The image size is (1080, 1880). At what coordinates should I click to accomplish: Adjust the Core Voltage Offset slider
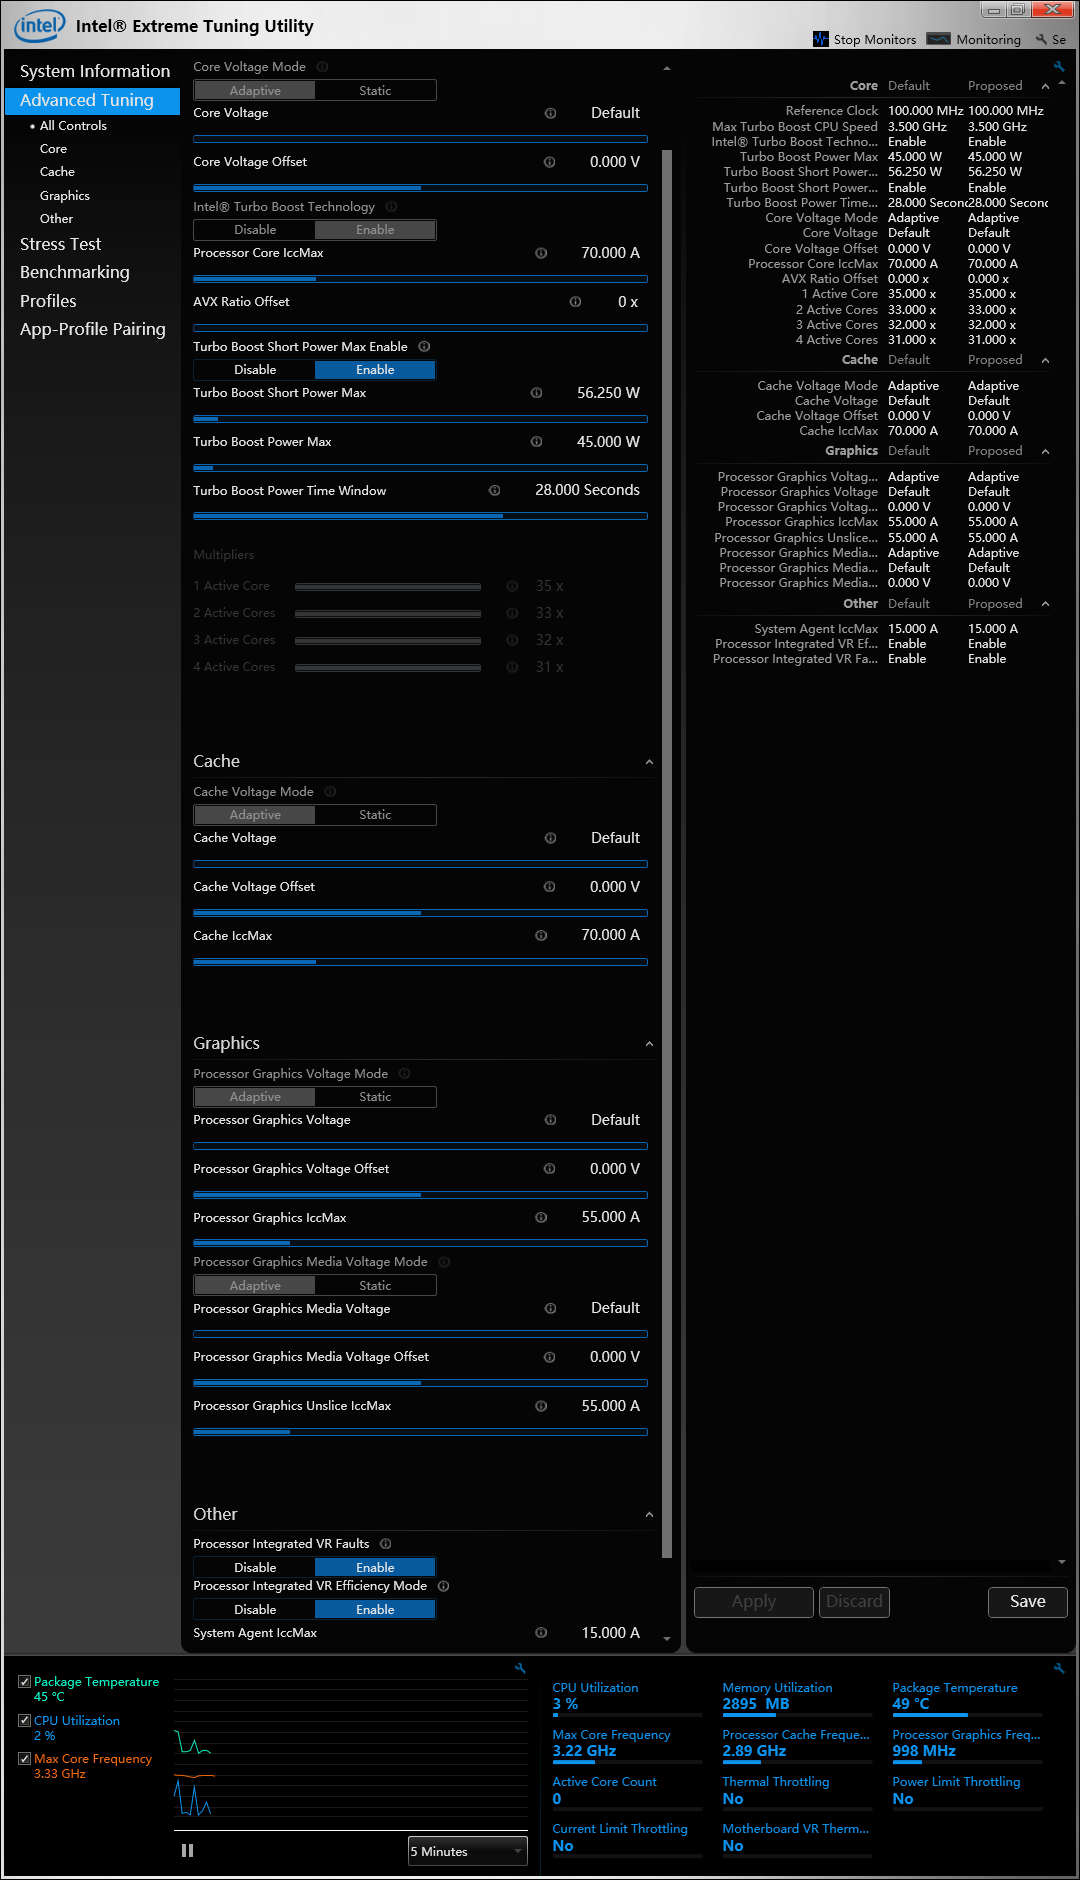coord(420,188)
